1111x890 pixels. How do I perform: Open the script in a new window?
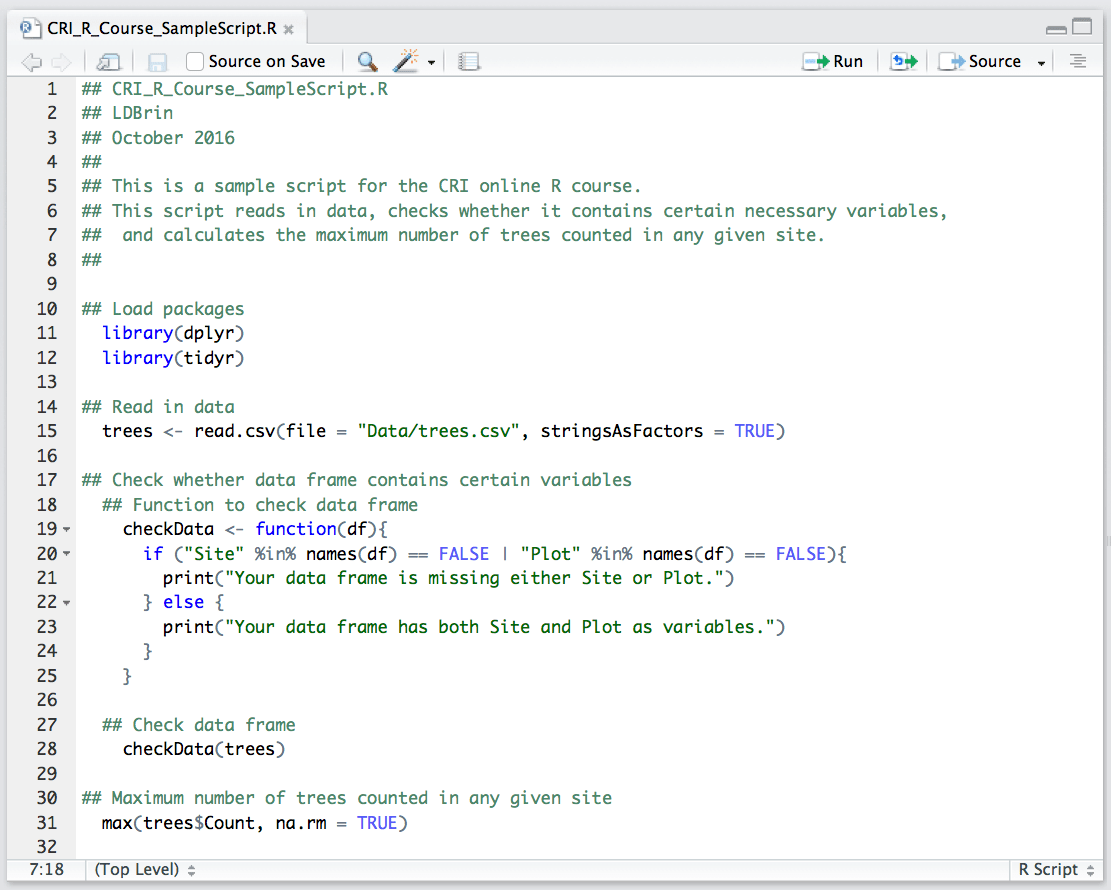point(108,61)
